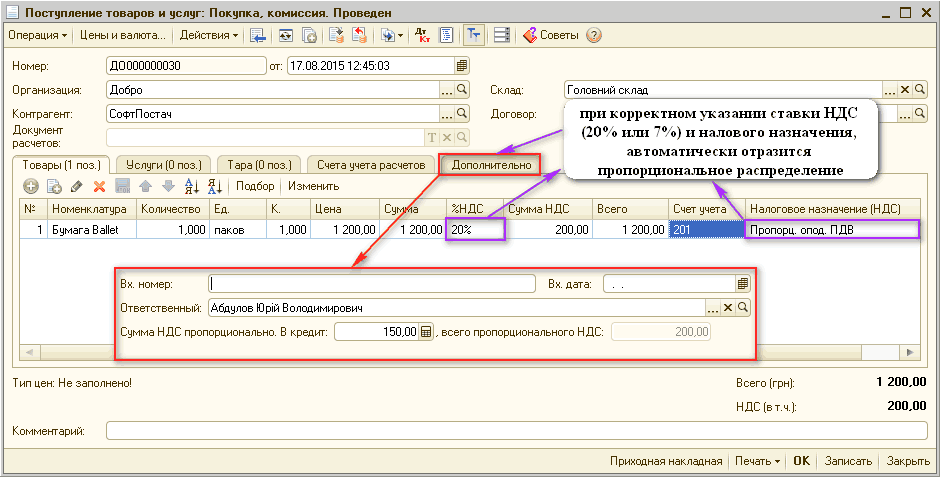The image size is (940, 477).
Task: Open search for Ответственный field
Action: [x=743, y=308]
